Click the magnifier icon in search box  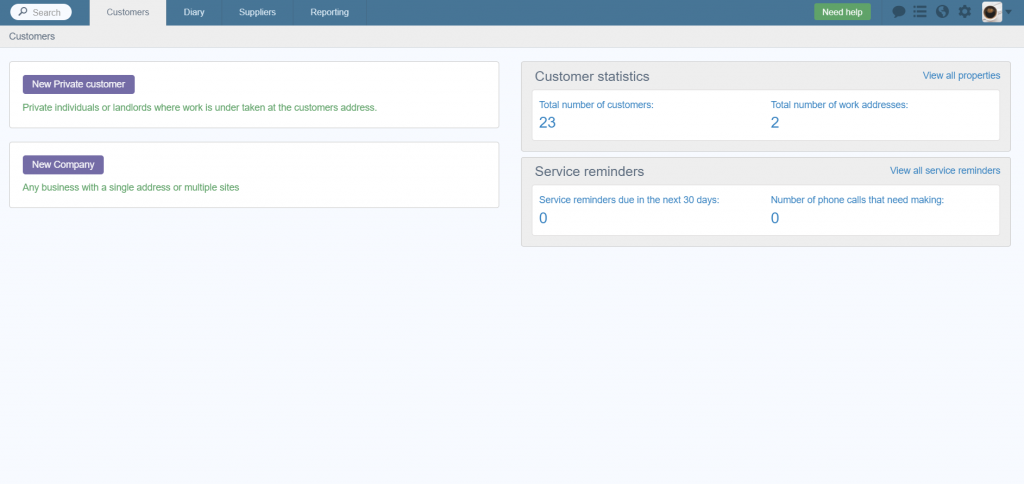coord(23,12)
